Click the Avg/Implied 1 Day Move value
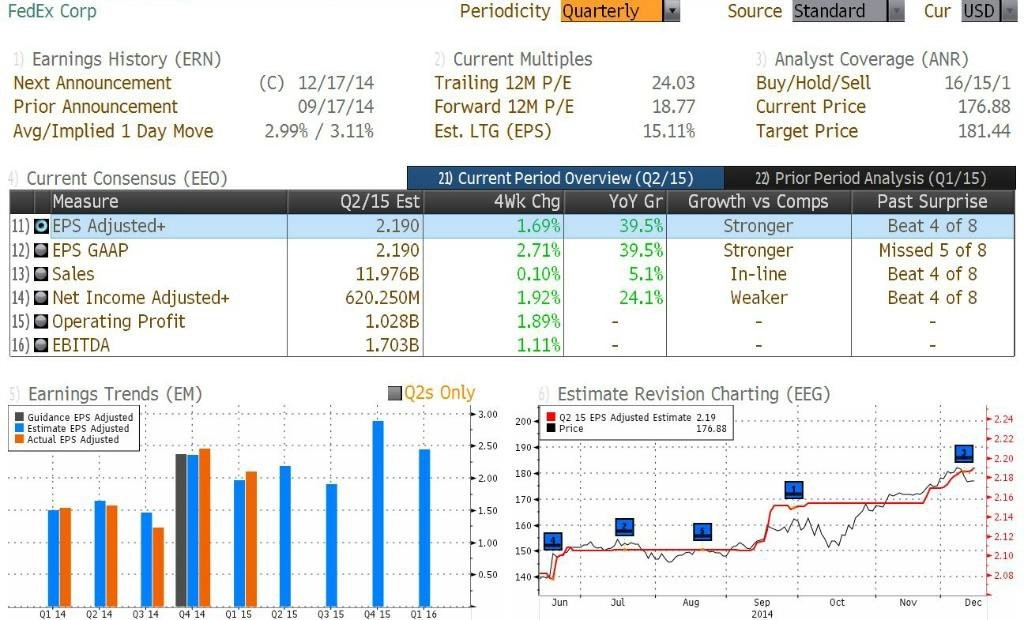The width and height of the screenshot is (1024, 620). pos(319,131)
